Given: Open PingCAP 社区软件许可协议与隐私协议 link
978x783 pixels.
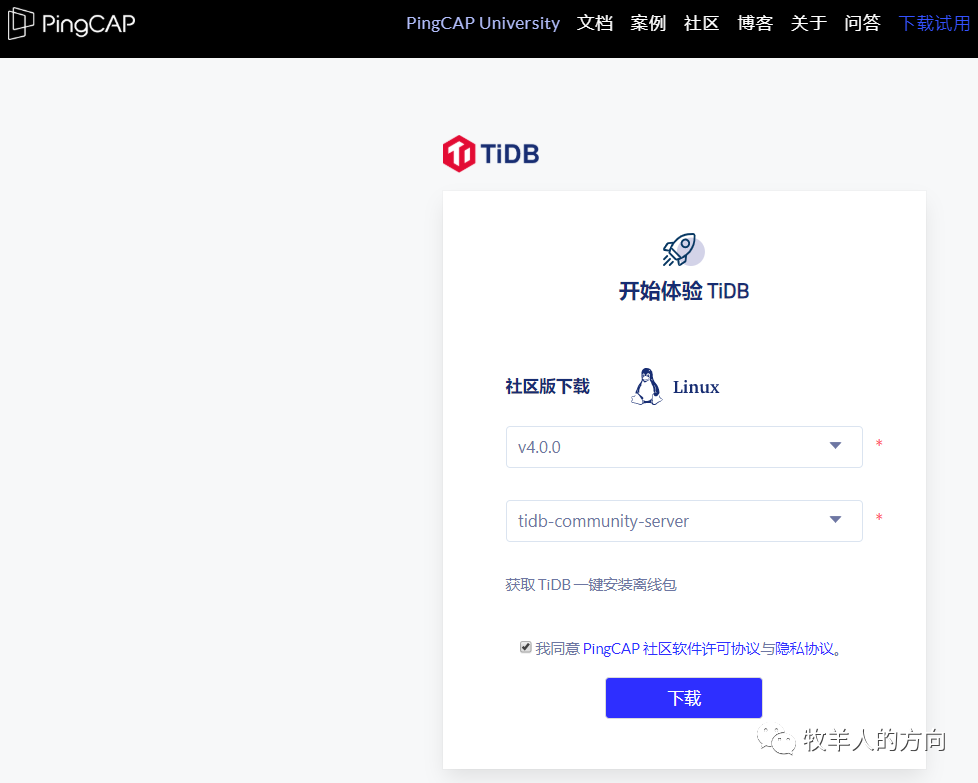Looking at the screenshot, I should point(708,649).
